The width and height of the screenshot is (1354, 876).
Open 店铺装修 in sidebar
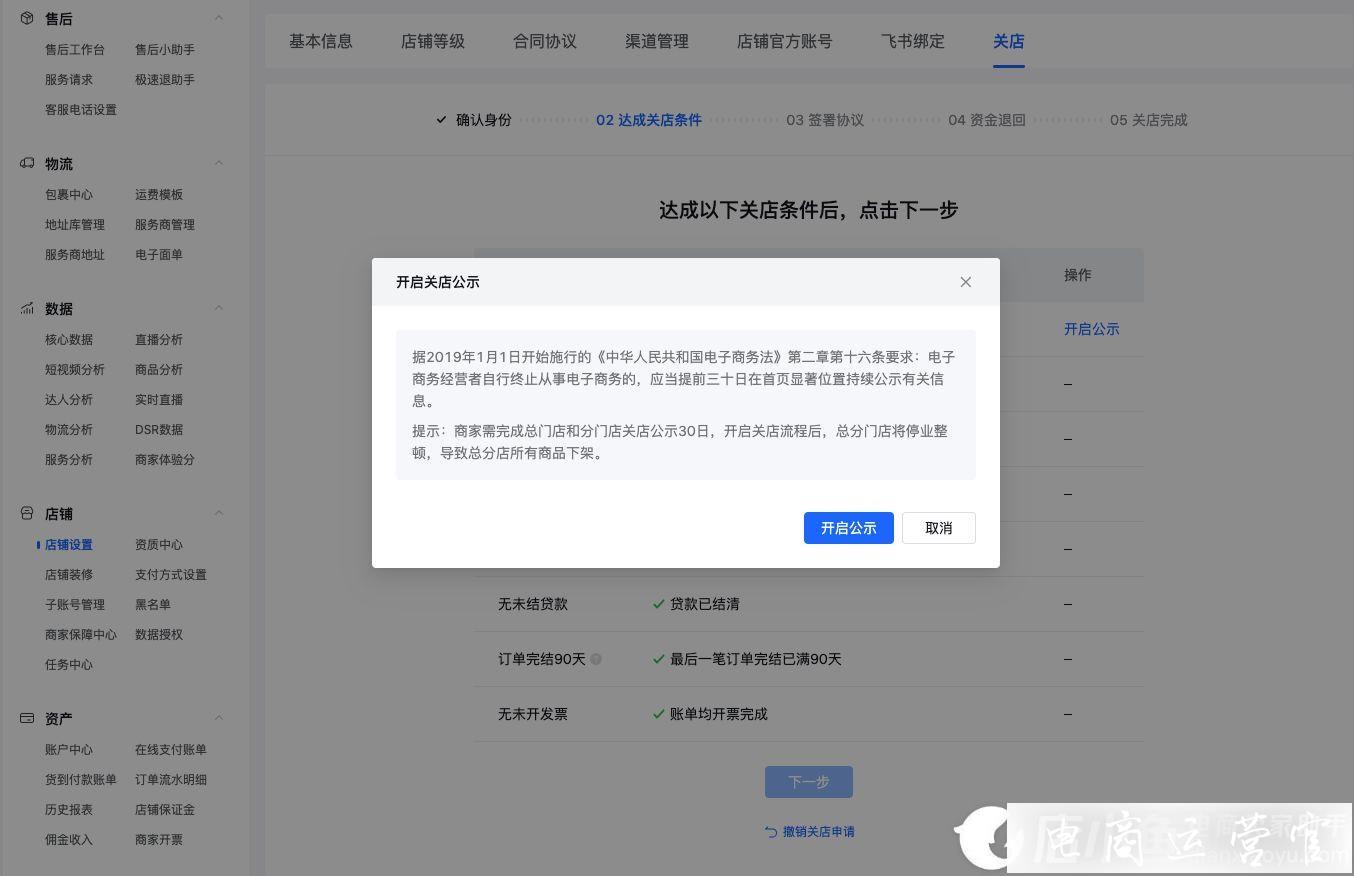[69, 574]
